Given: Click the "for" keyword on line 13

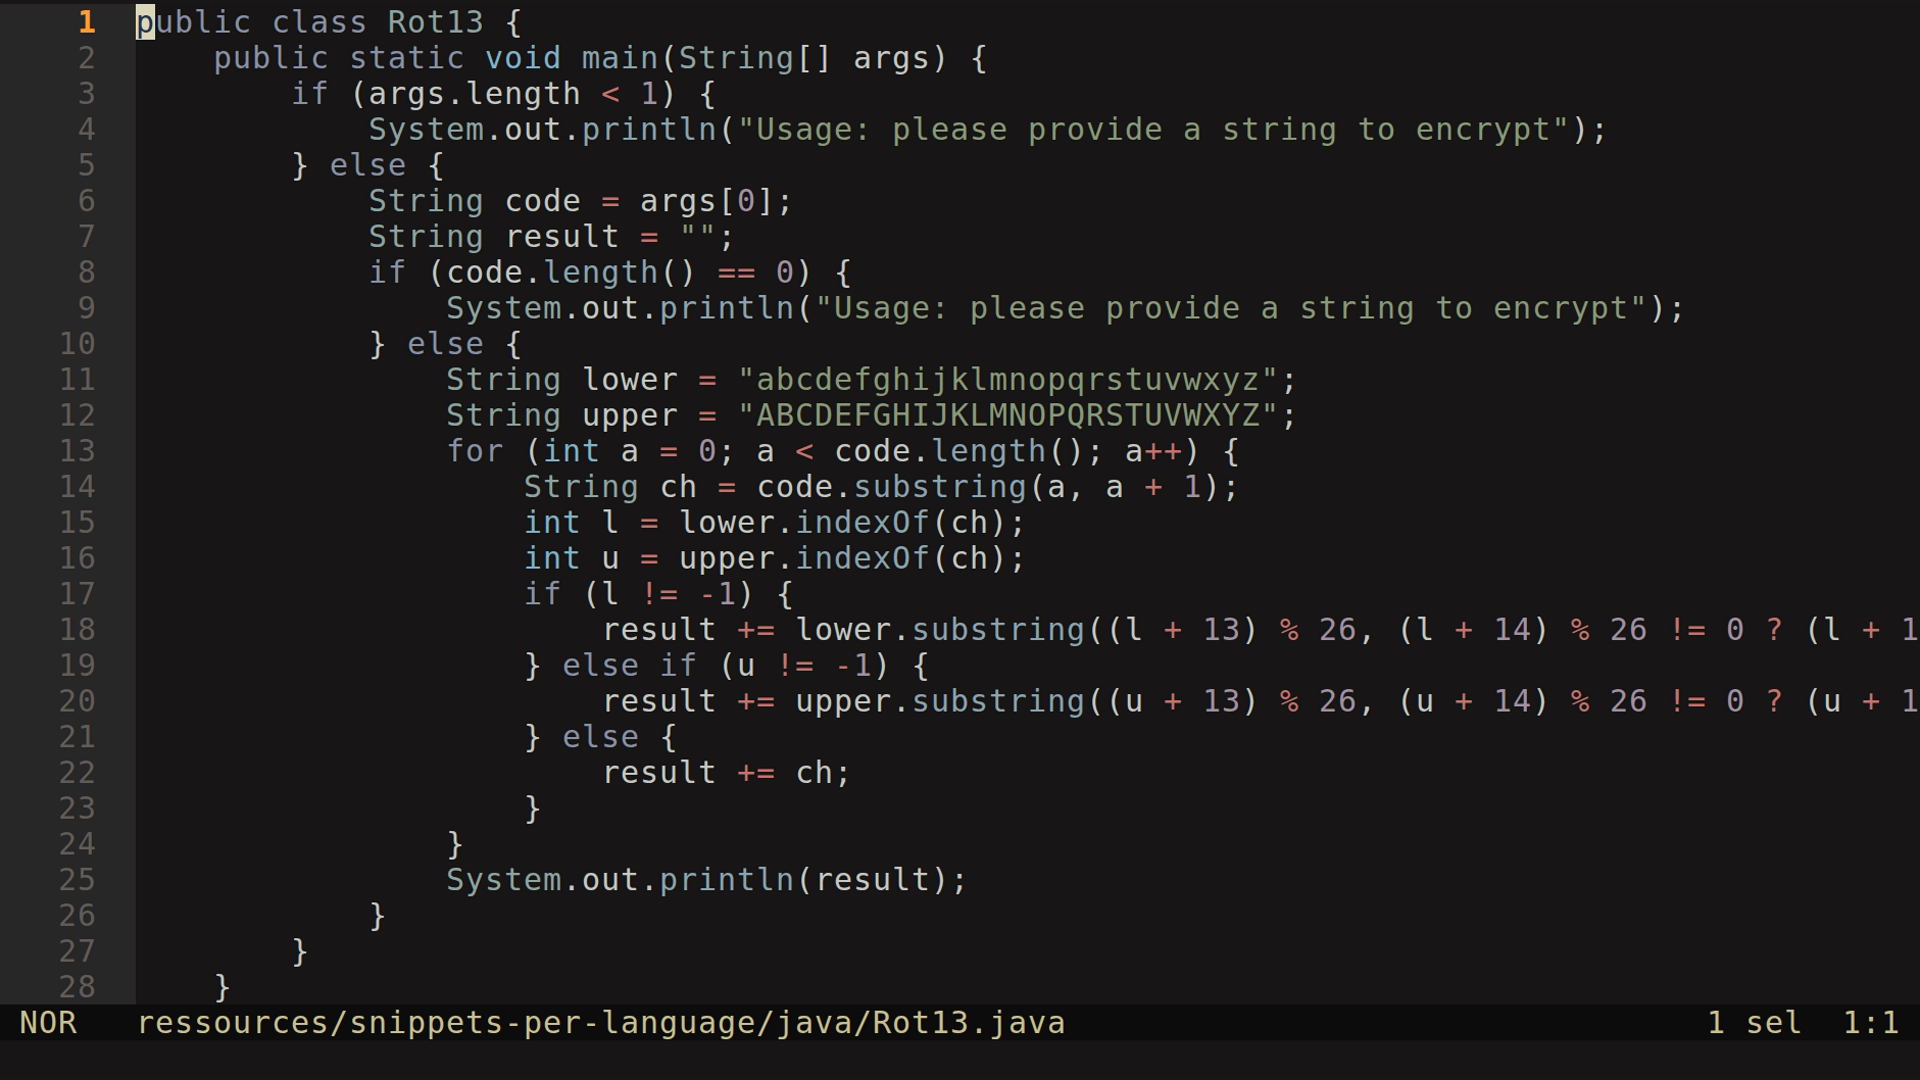Looking at the screenshot, I should 475,451.
